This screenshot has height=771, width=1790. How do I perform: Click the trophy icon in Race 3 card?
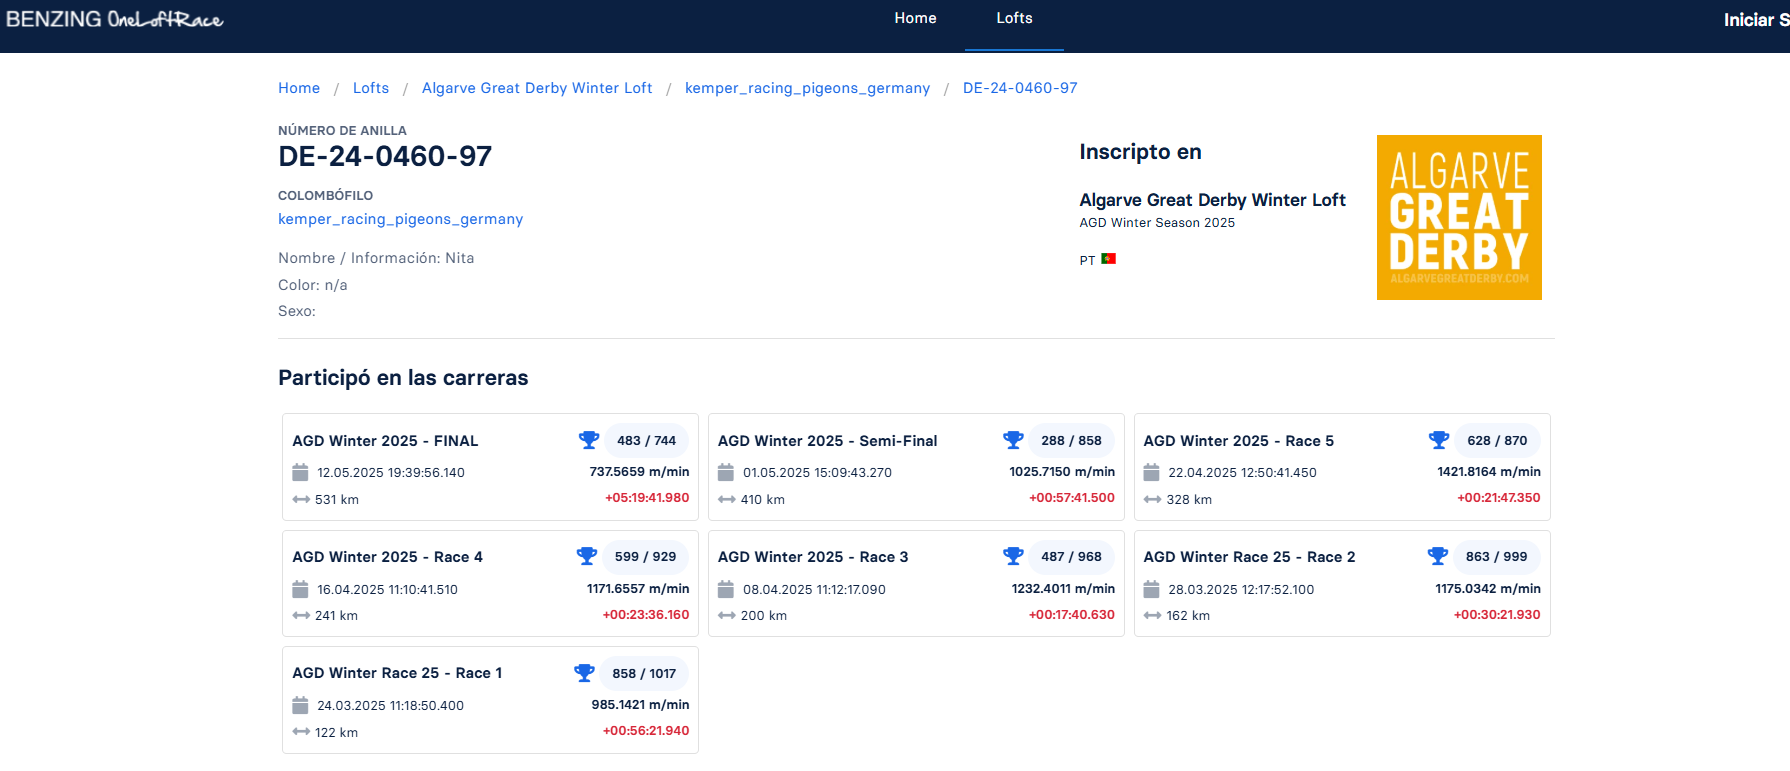point(1013,556)
